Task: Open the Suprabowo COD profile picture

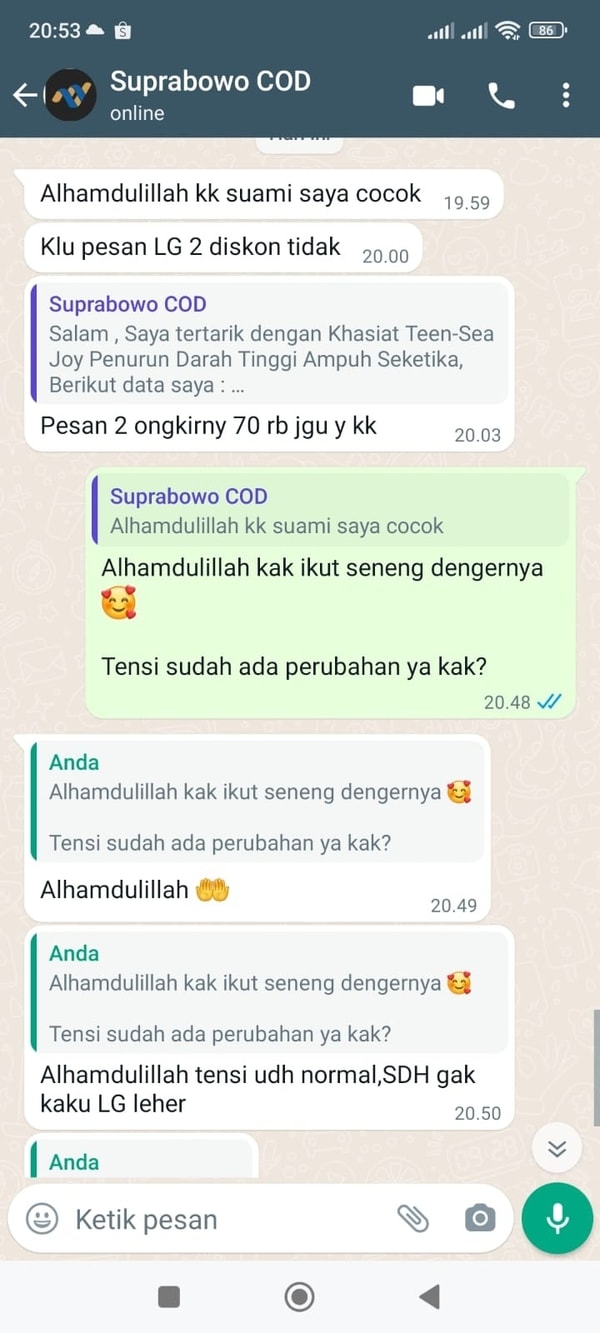Action: [x=71, y=95]
